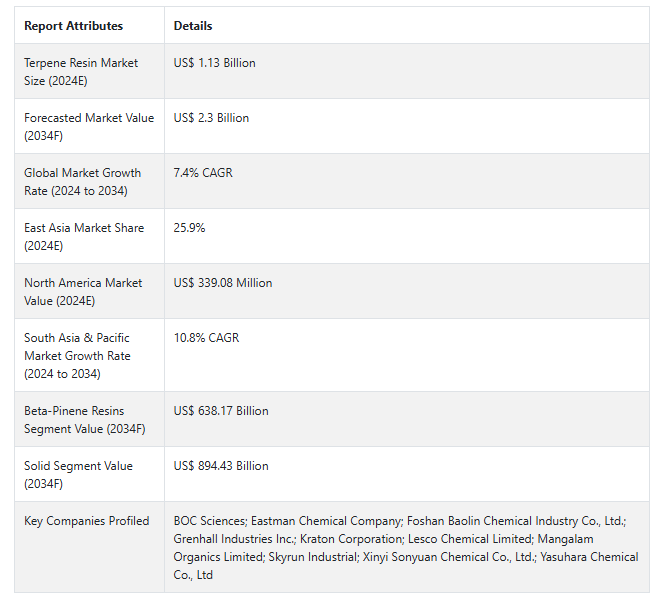Viewport: 656px width, 597px height.
Task: Click the "Solid Segment Value (2034F)" label
Action: click(x=78, y=474)
